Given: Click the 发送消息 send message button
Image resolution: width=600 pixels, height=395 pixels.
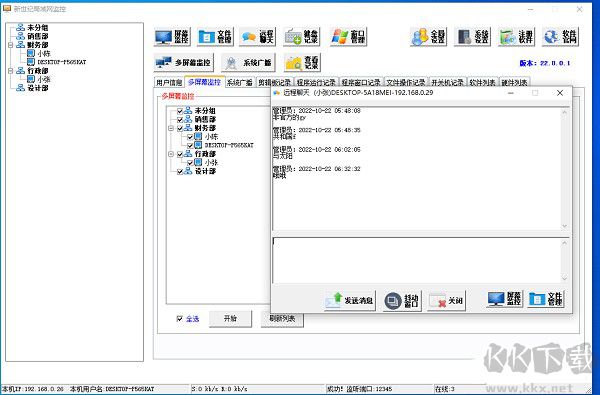Looking at the screenshot, I should click(x=350, y=300).
